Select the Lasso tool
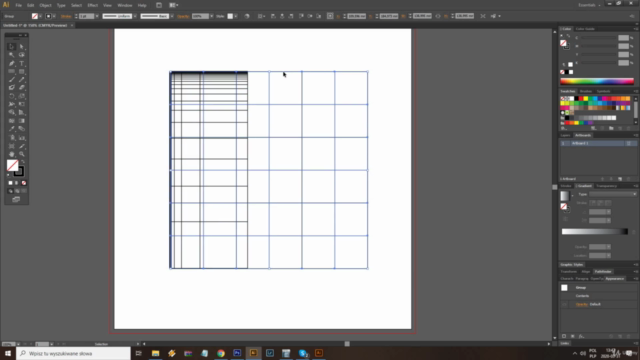Image resolution: width=640 pixels, height=360 pixels. point(22,55)
